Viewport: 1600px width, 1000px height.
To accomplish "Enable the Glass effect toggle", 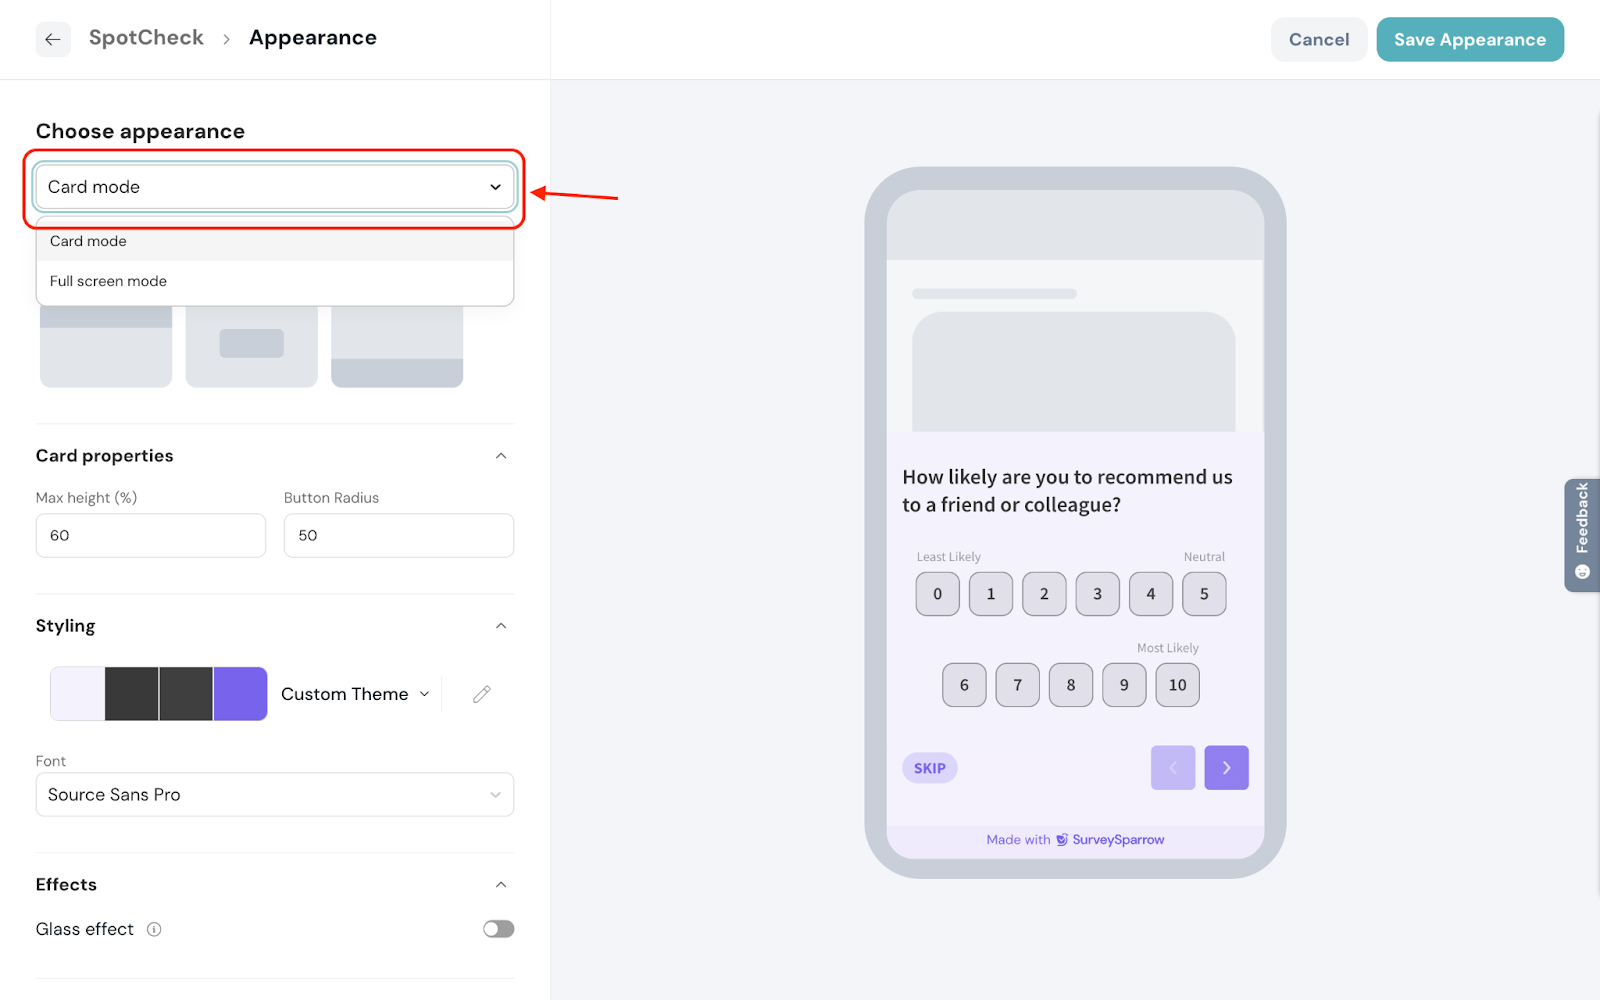I will tap(498, 929).
